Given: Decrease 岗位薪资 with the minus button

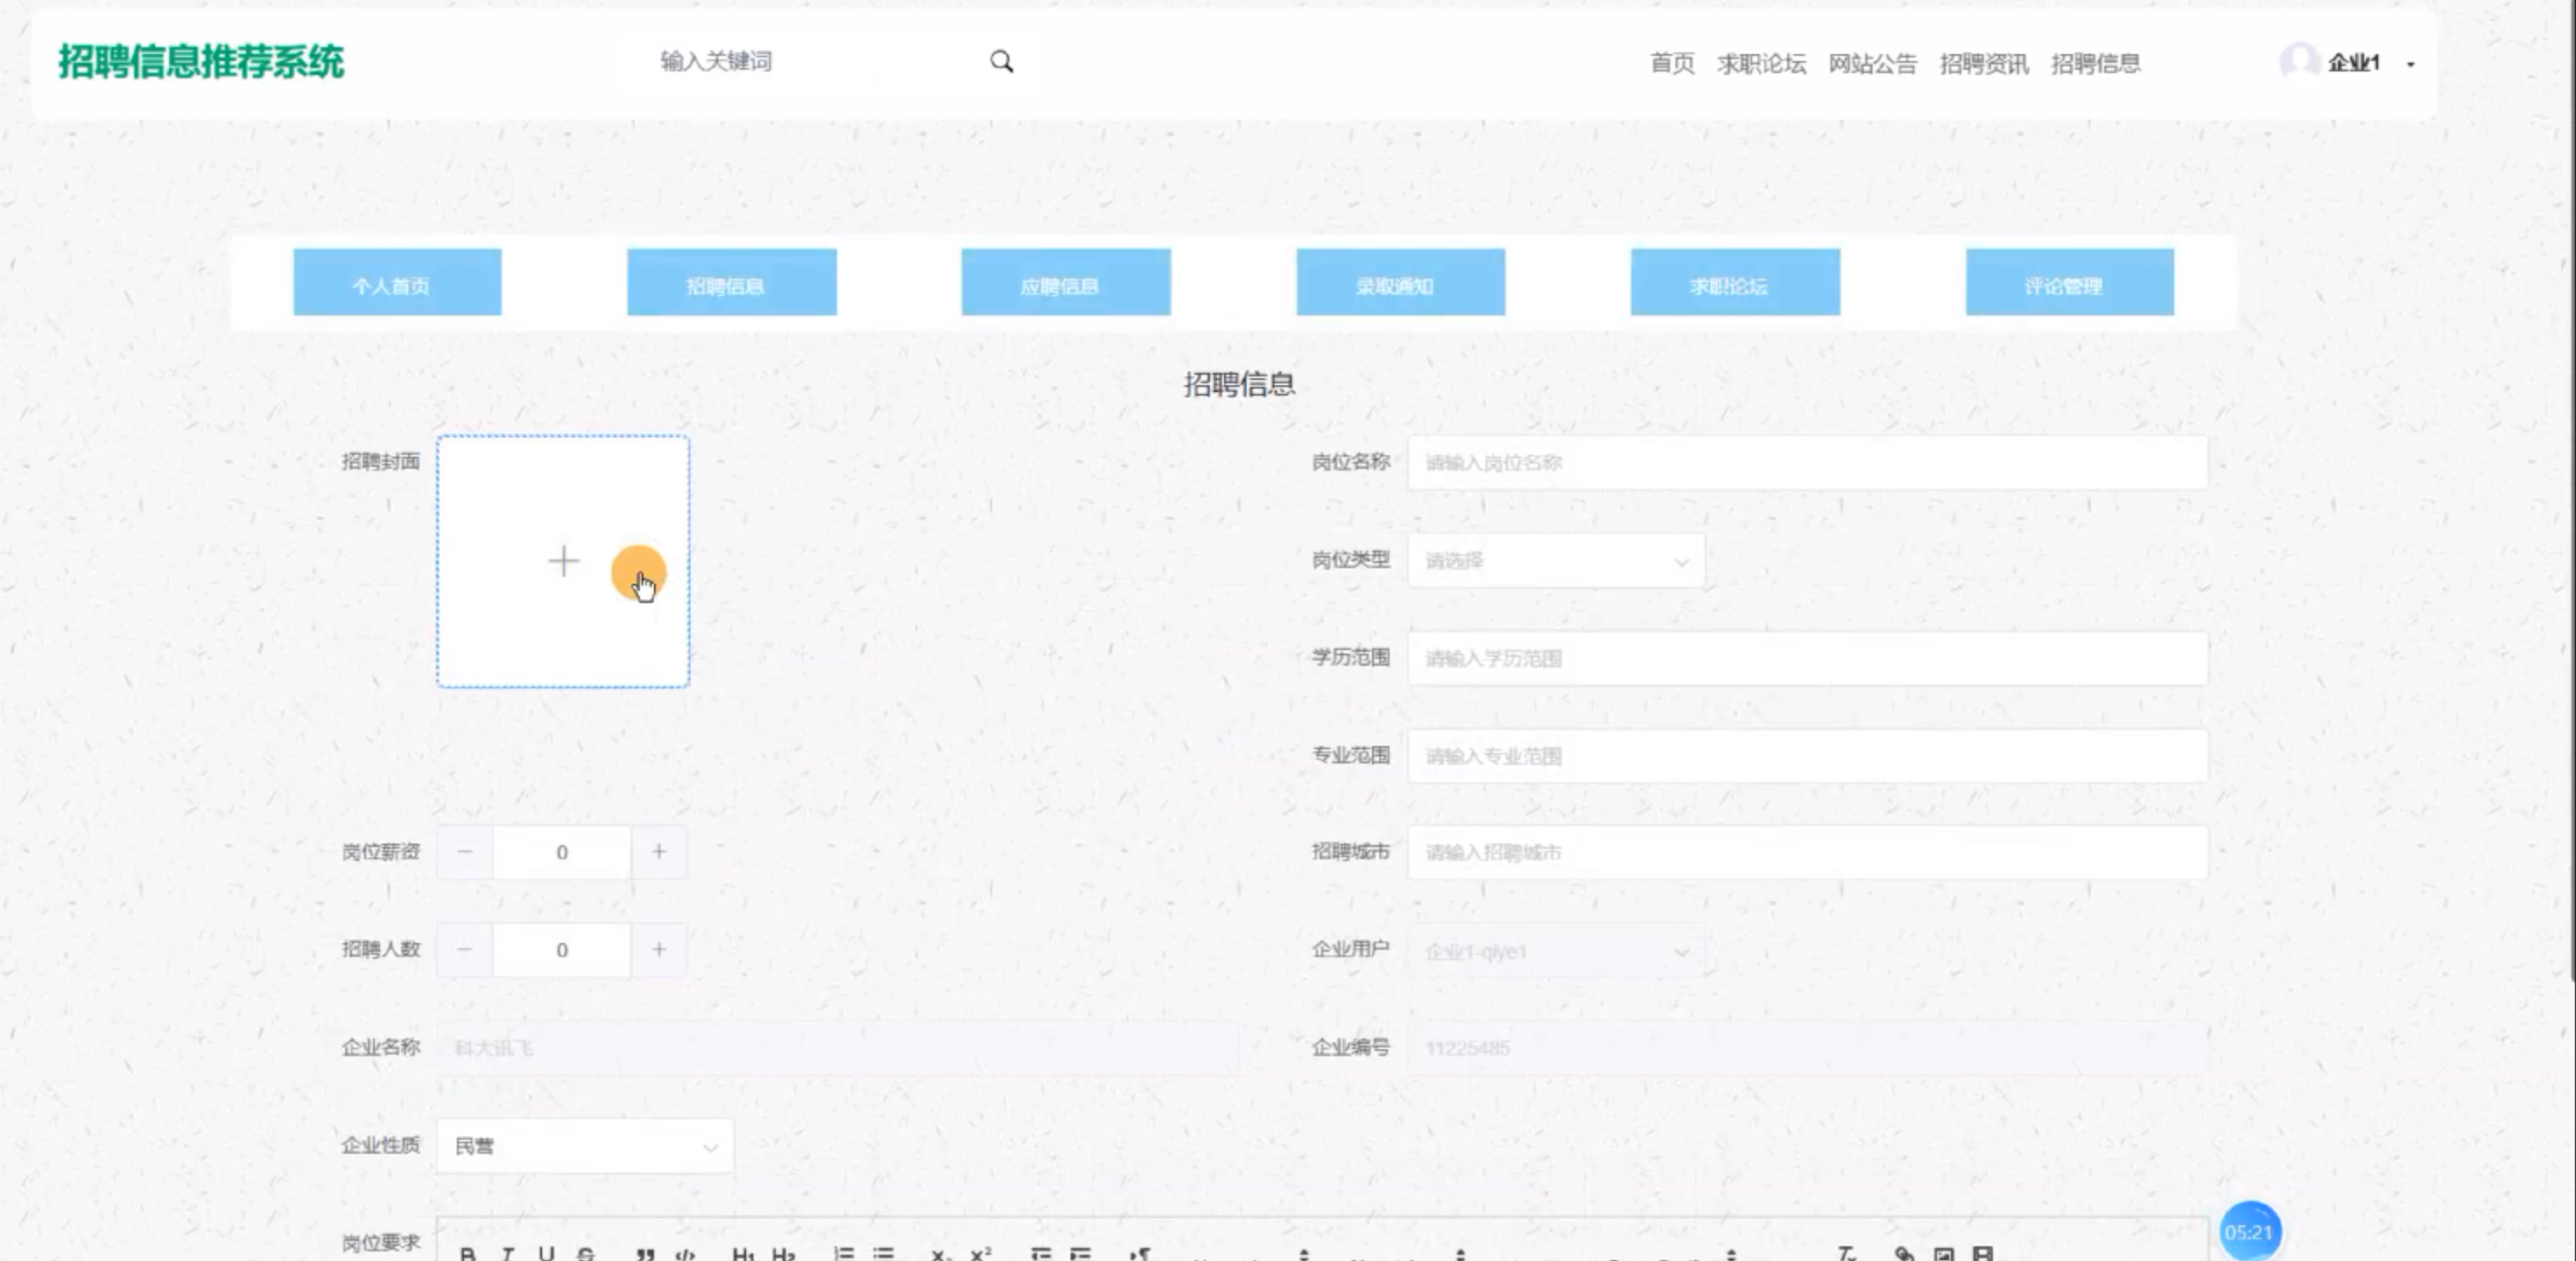Looking at the screenshot, I should (465, 852).
